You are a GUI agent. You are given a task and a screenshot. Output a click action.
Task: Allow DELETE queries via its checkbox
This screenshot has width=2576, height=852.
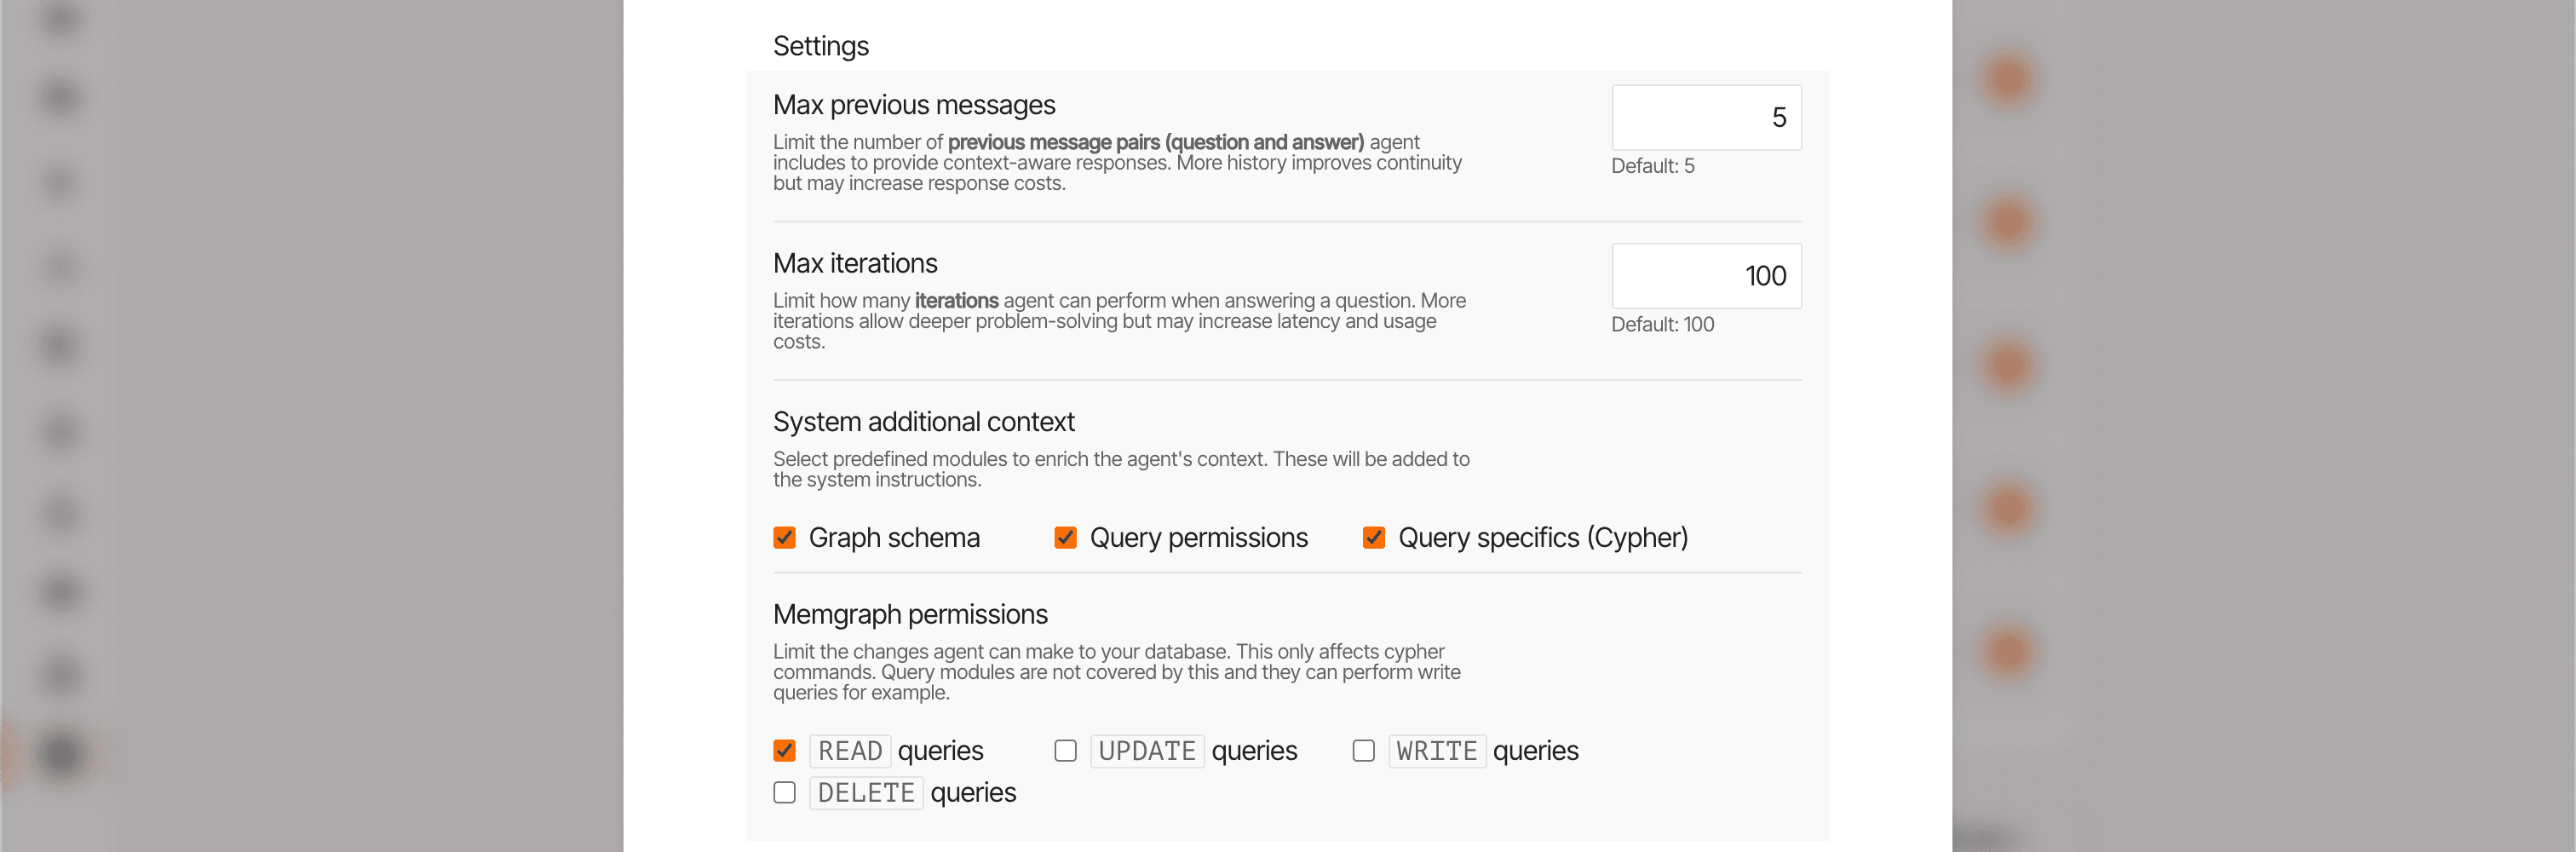tap(784, 793)
